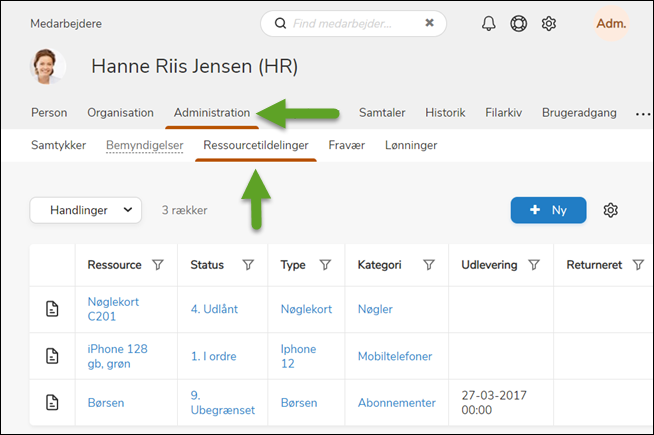654x435 pixels.
Task: Switch to the Organisation tab
Action: (120, 113)
